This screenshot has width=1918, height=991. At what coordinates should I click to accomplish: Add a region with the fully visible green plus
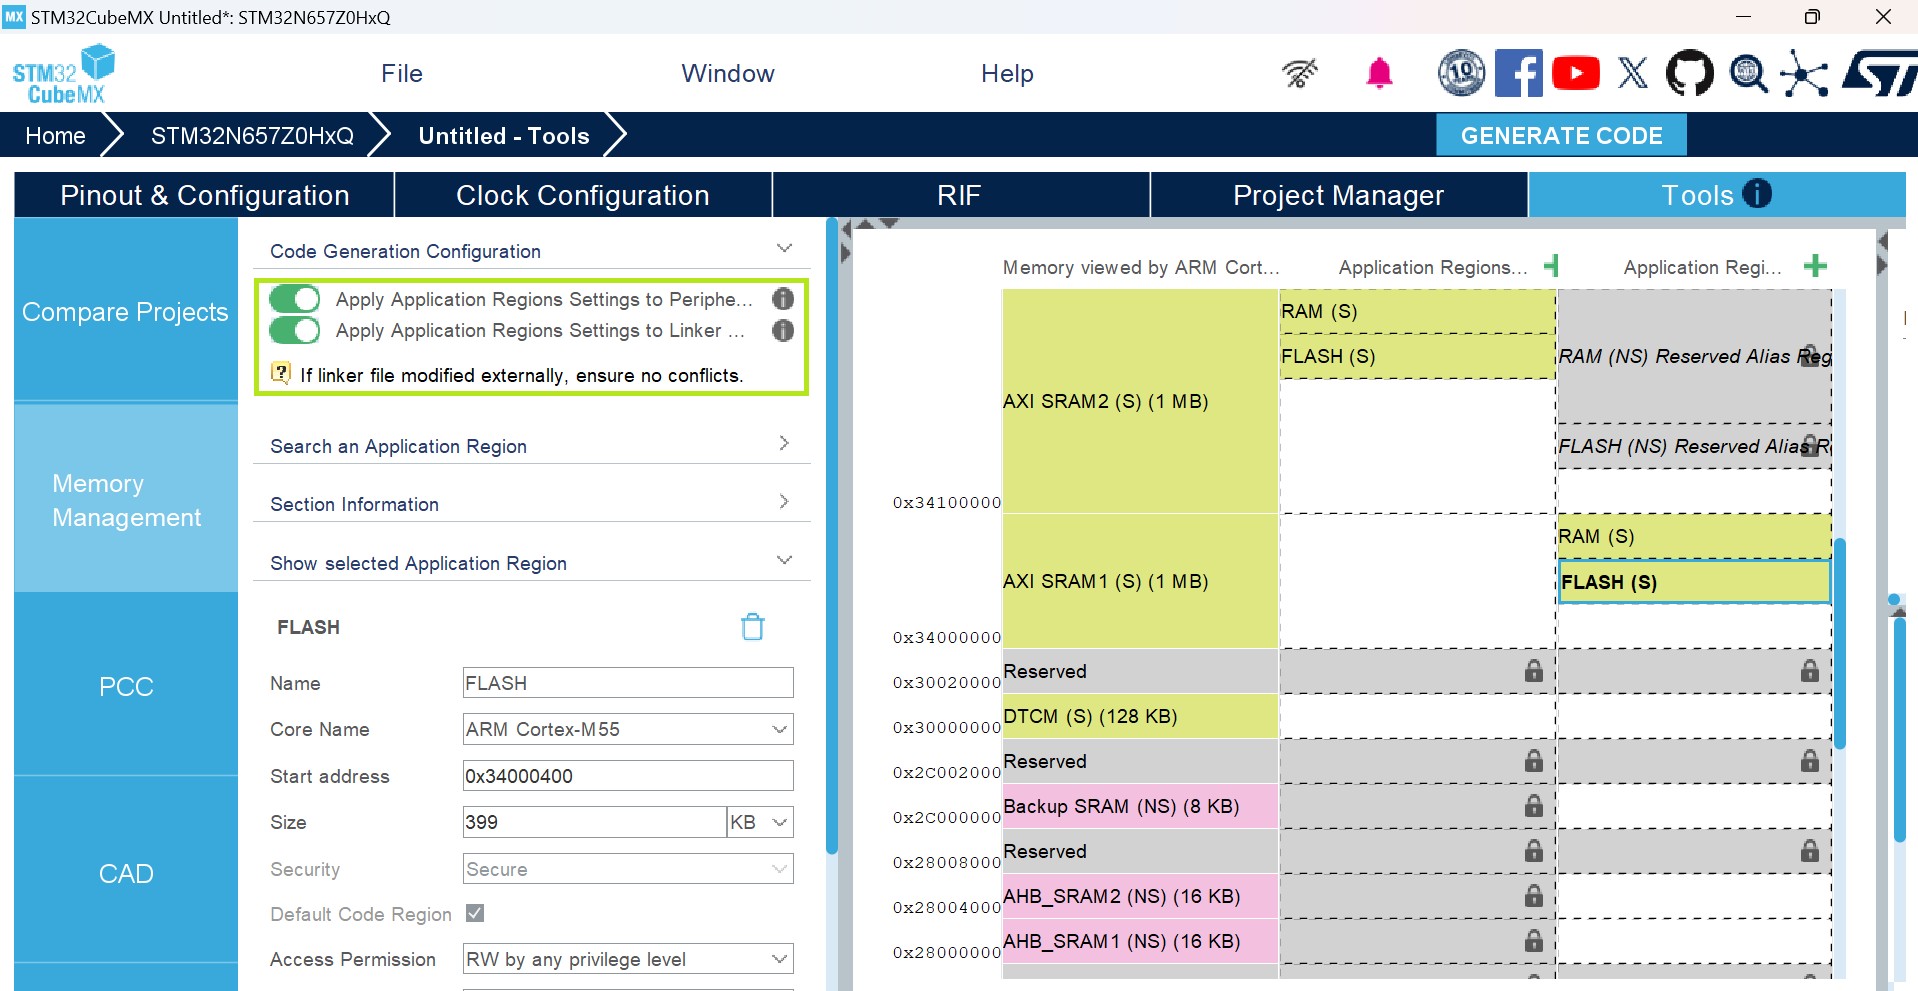[1815, 266]
